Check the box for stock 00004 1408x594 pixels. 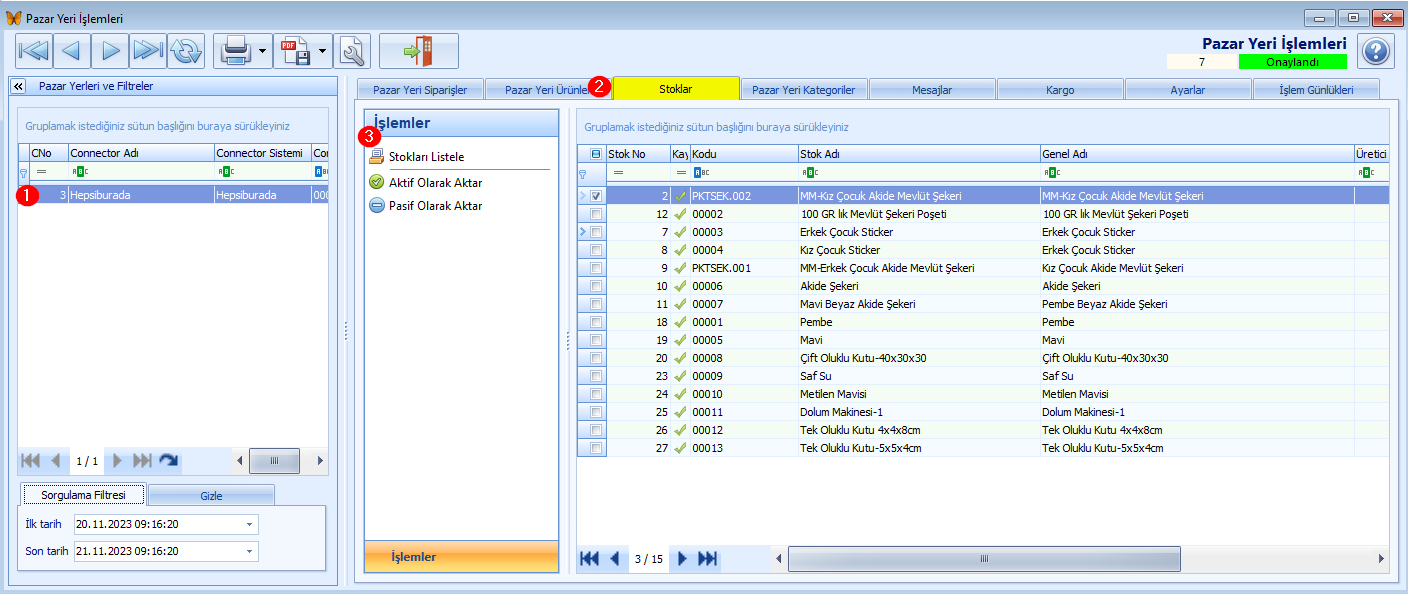[x=596, y=250]
